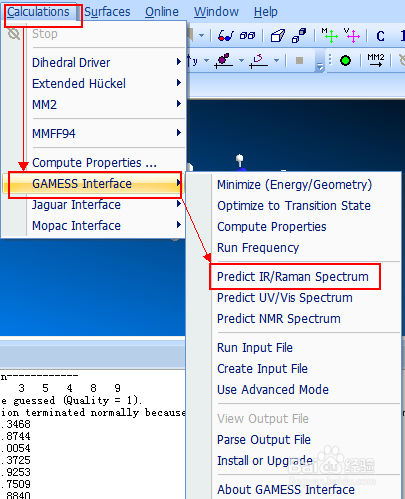
Task: Choose Compute Properties in GAMESS submenu
Action: (x=272, y=227)
